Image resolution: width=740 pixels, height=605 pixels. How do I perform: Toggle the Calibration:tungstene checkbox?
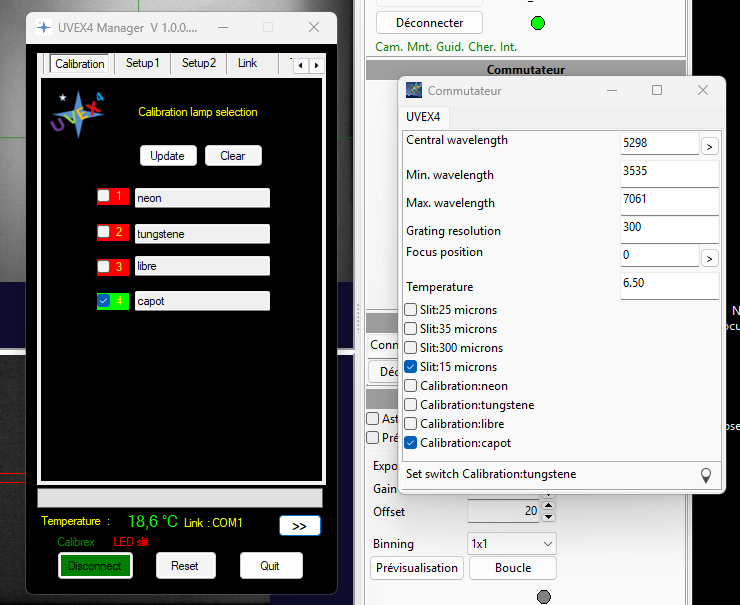411,405
